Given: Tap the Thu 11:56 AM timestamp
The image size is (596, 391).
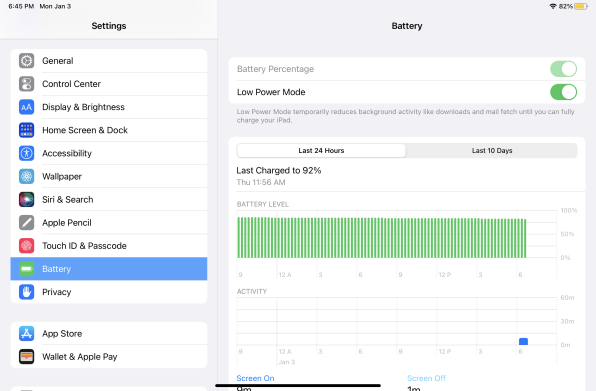Looking at the screenshot, I should click(261, 182).
